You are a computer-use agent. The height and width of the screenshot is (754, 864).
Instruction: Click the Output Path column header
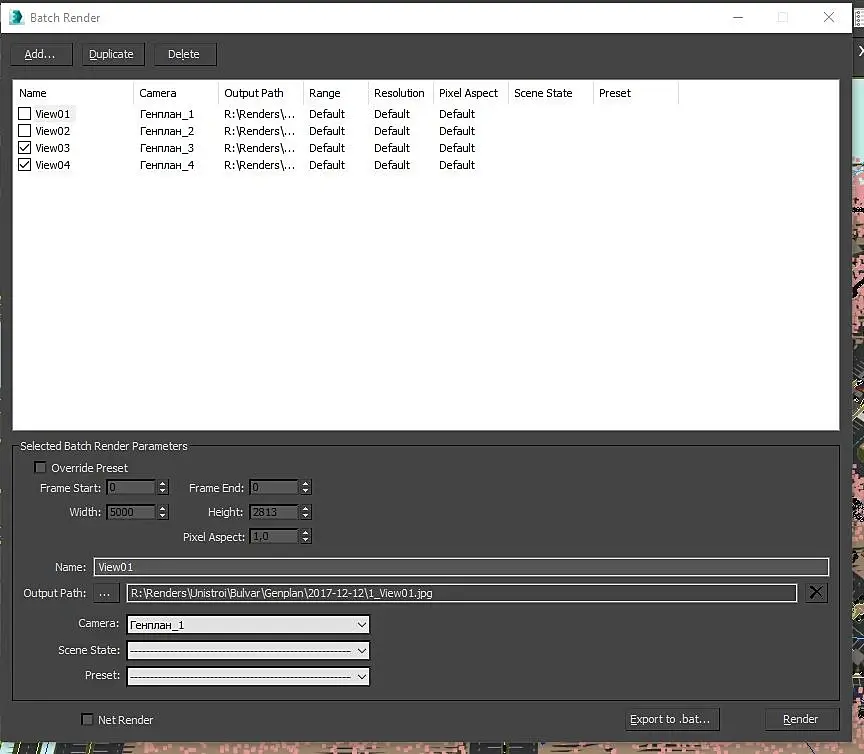261,93
